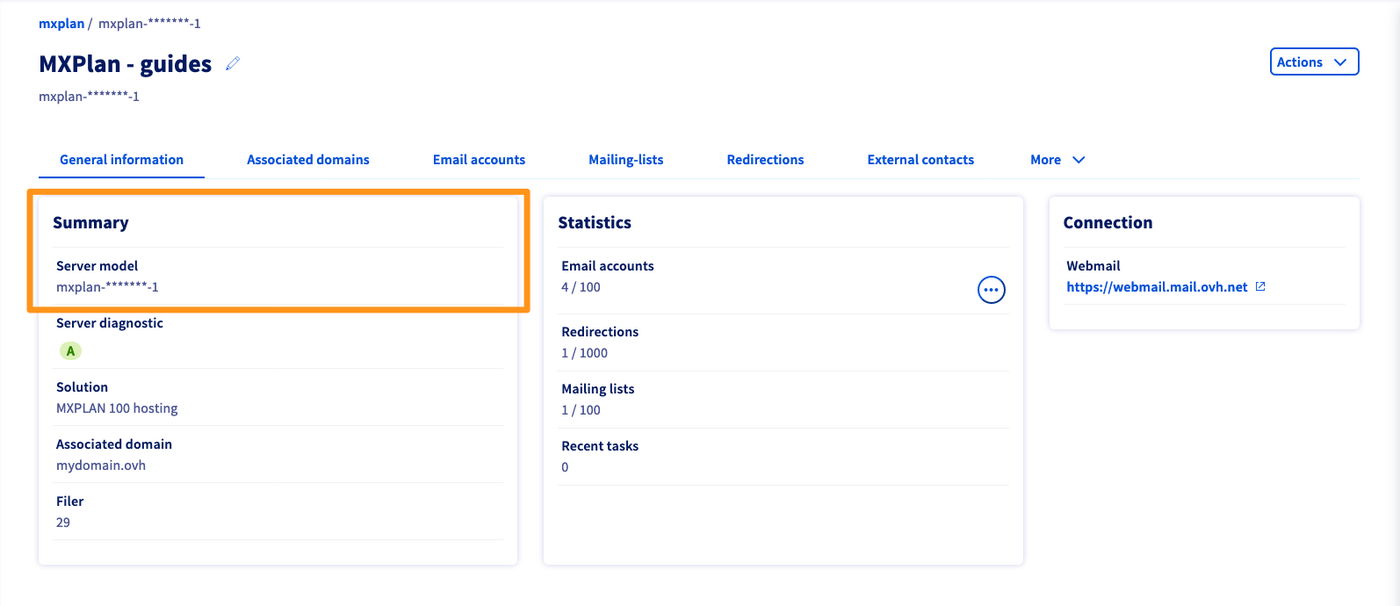Open the Actions dropdown button
The width and height of the screenshot is (1400, 606).
pyautogui.click(x=1313, y=62)
